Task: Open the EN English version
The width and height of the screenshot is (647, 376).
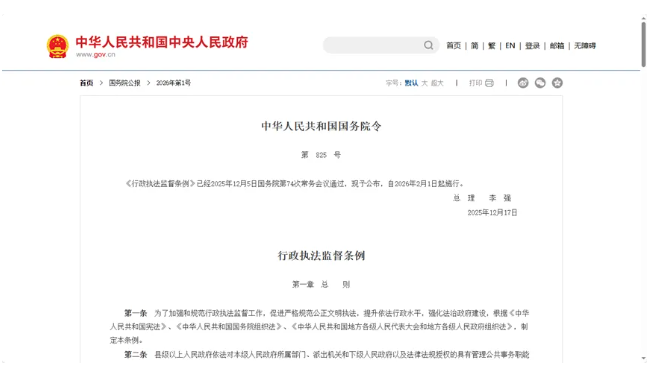Action: click(510, 45)
